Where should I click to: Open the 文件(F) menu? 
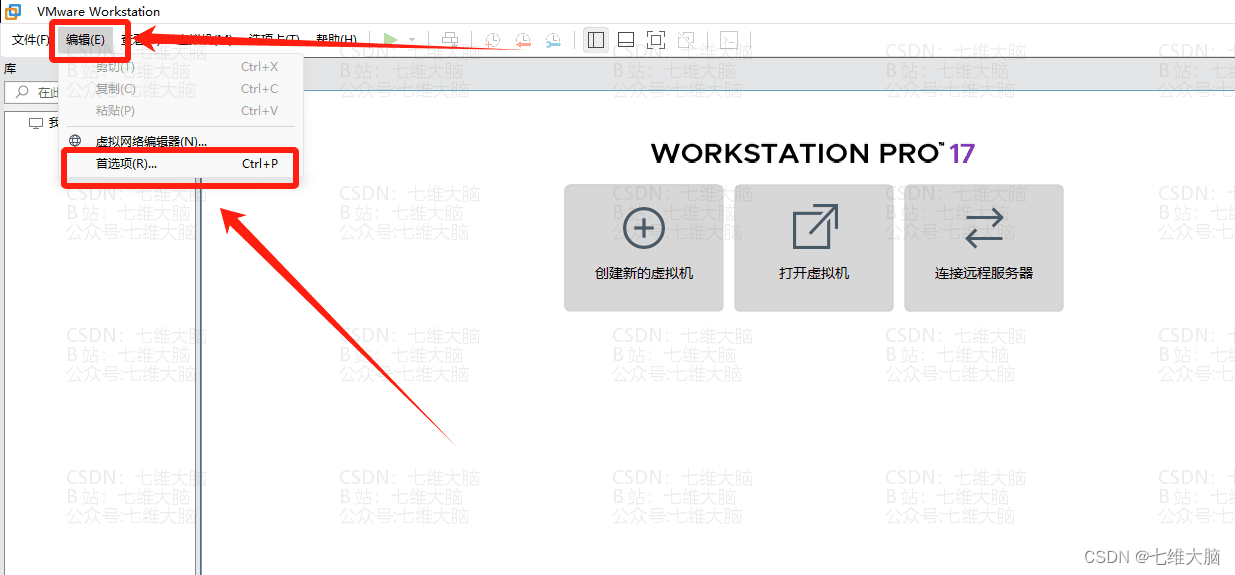pos(31,40)
